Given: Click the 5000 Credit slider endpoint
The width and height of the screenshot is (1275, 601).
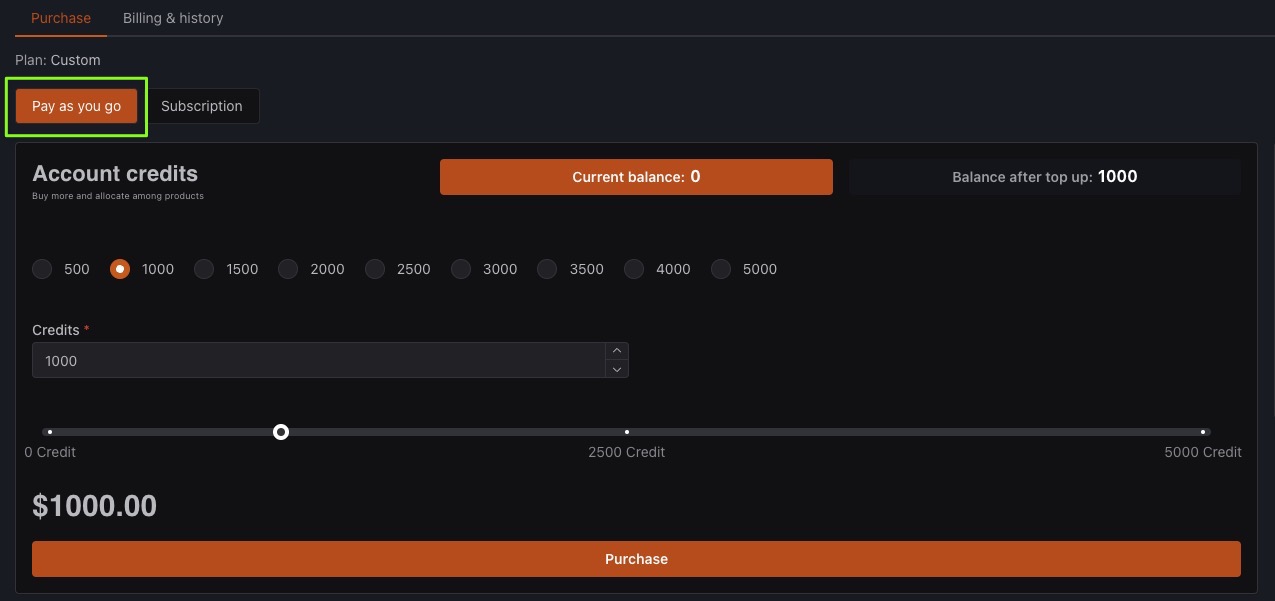Looking at the screenshot, I should tap(1203, 432).
